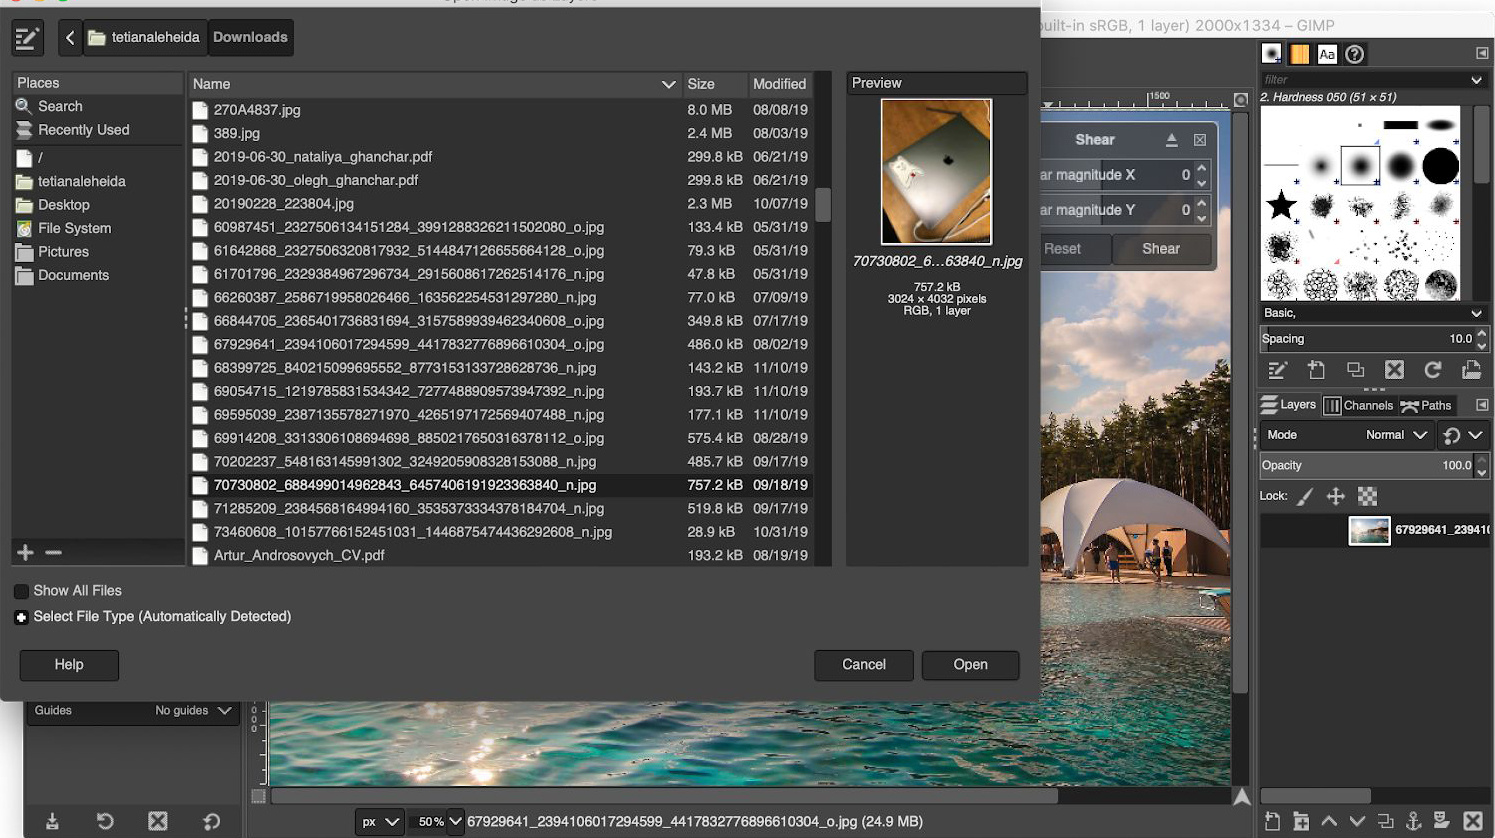Image resolution: width=1495 pixels, height=838 pixels.
Task: Open the layer Mode dropdown
Action: [x=1347, y=435]
